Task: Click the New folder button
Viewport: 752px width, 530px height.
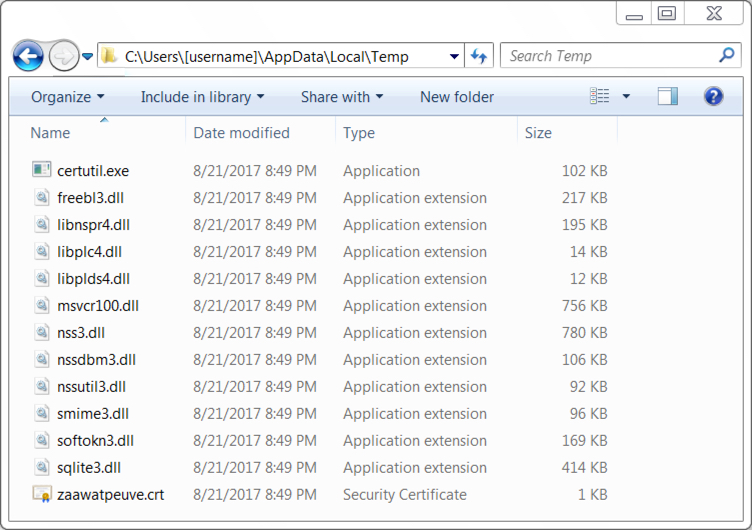Action: 457,97
